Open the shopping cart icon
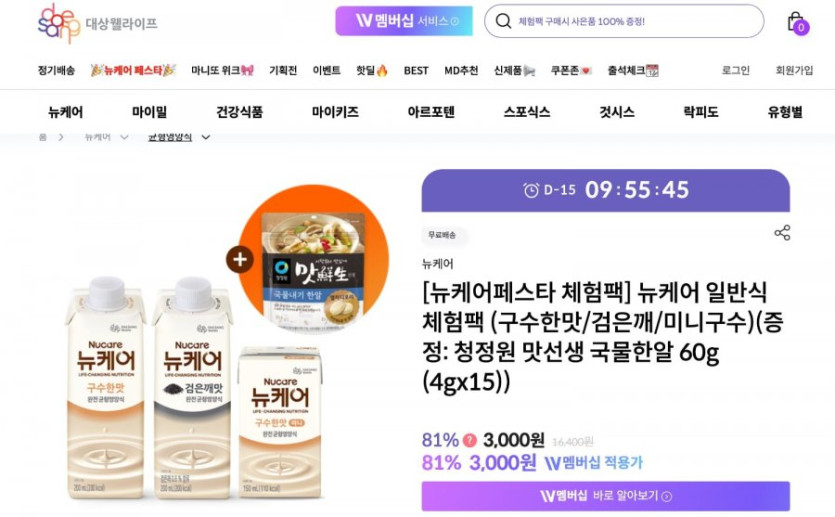Screen dimensions: 835x517 pos(797,23)
